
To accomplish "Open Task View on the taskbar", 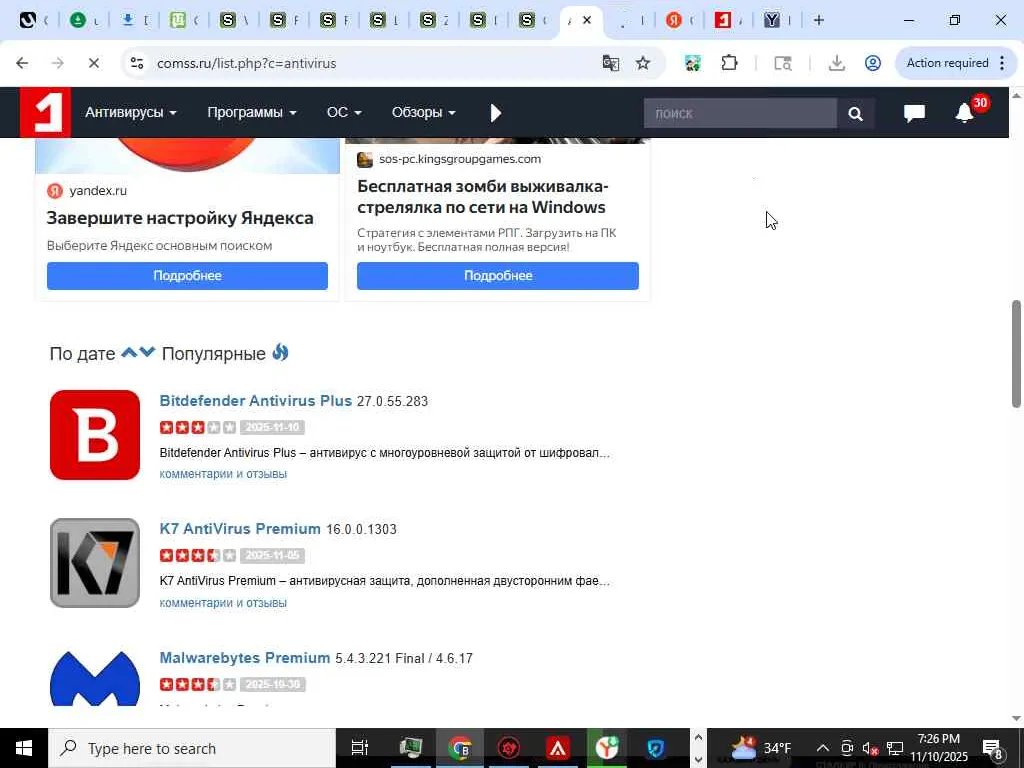I will 359,748.
